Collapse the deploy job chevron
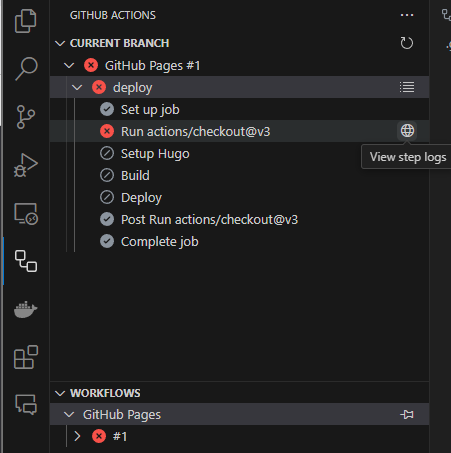 click(77, 88)
